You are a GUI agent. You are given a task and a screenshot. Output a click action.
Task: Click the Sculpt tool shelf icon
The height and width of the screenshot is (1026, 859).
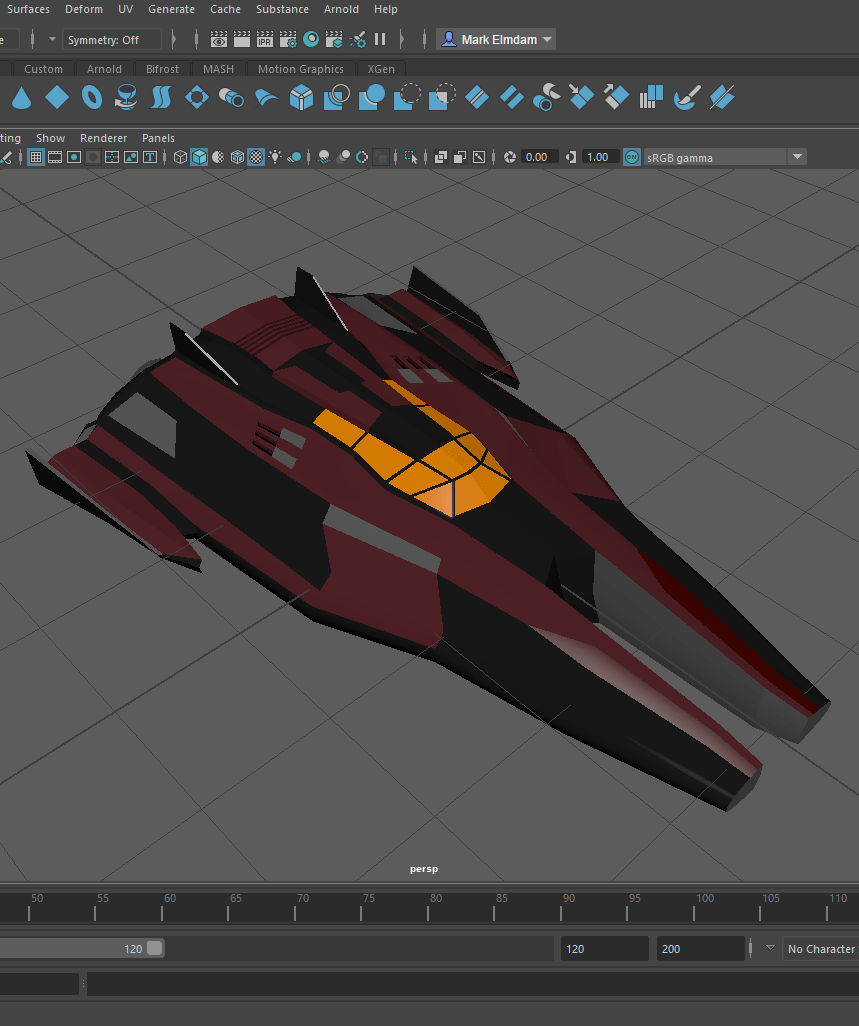coord(686,98)
